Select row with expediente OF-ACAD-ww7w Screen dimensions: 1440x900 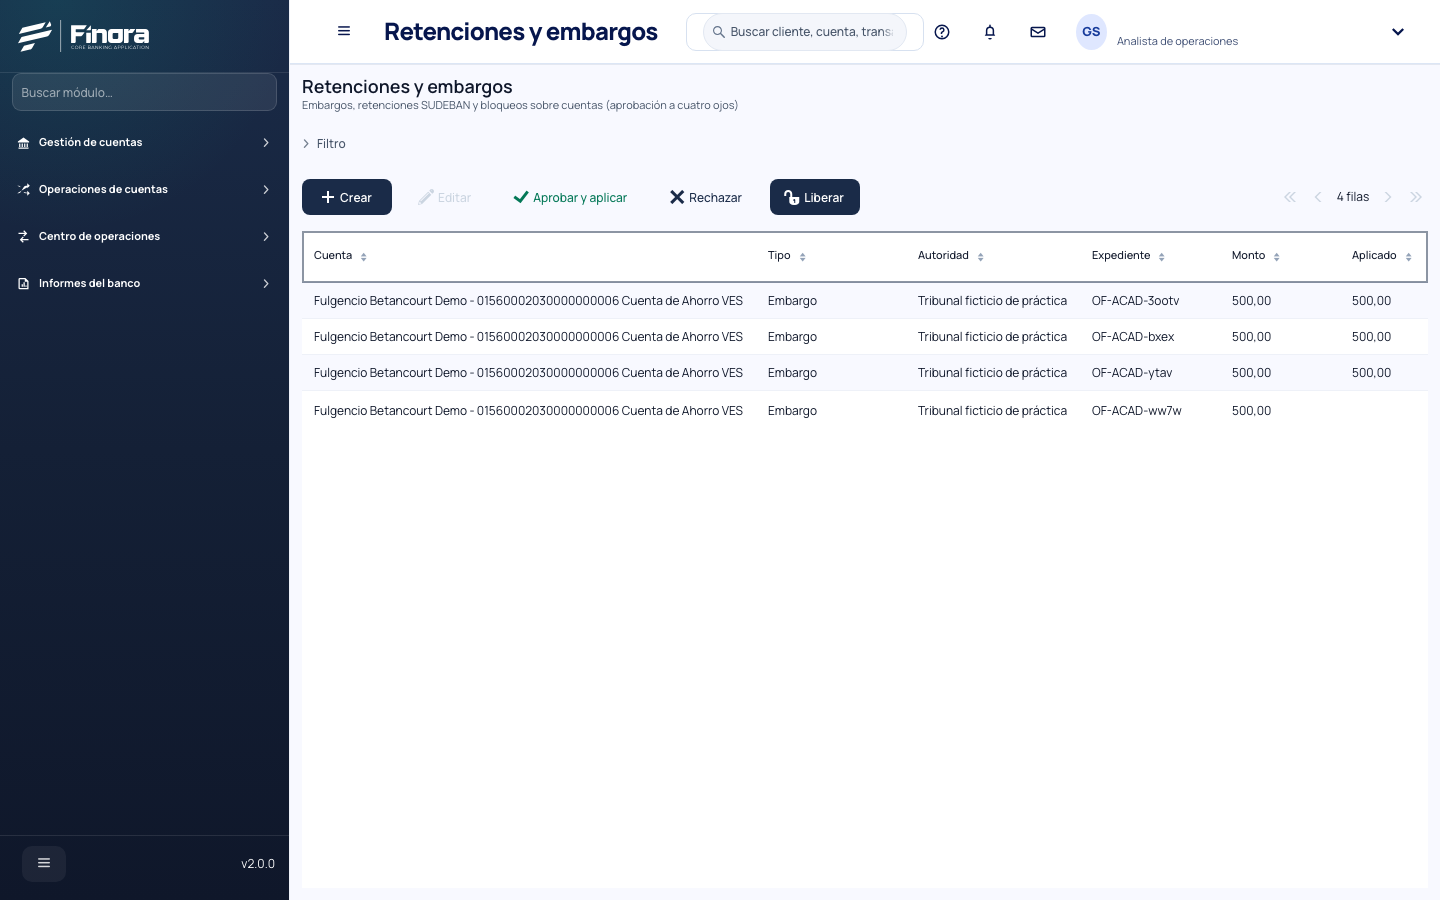(865, 411)
